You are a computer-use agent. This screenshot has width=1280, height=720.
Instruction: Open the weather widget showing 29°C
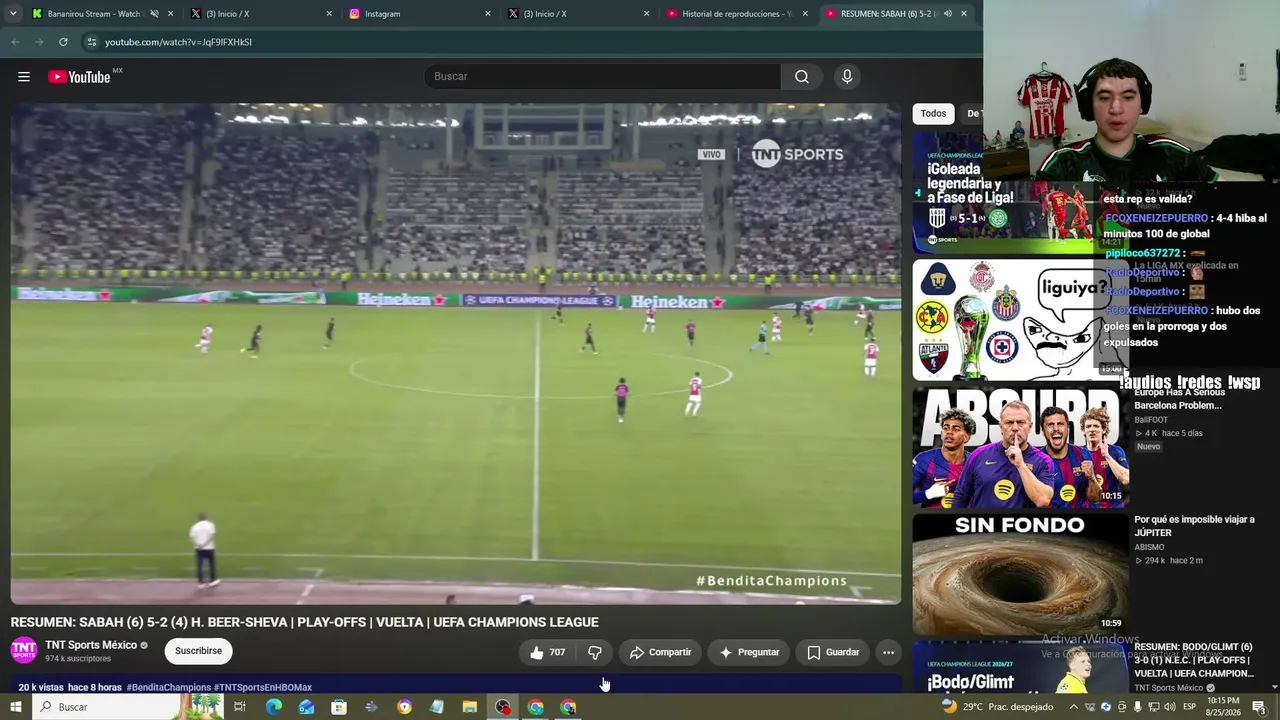coord(998,707)
